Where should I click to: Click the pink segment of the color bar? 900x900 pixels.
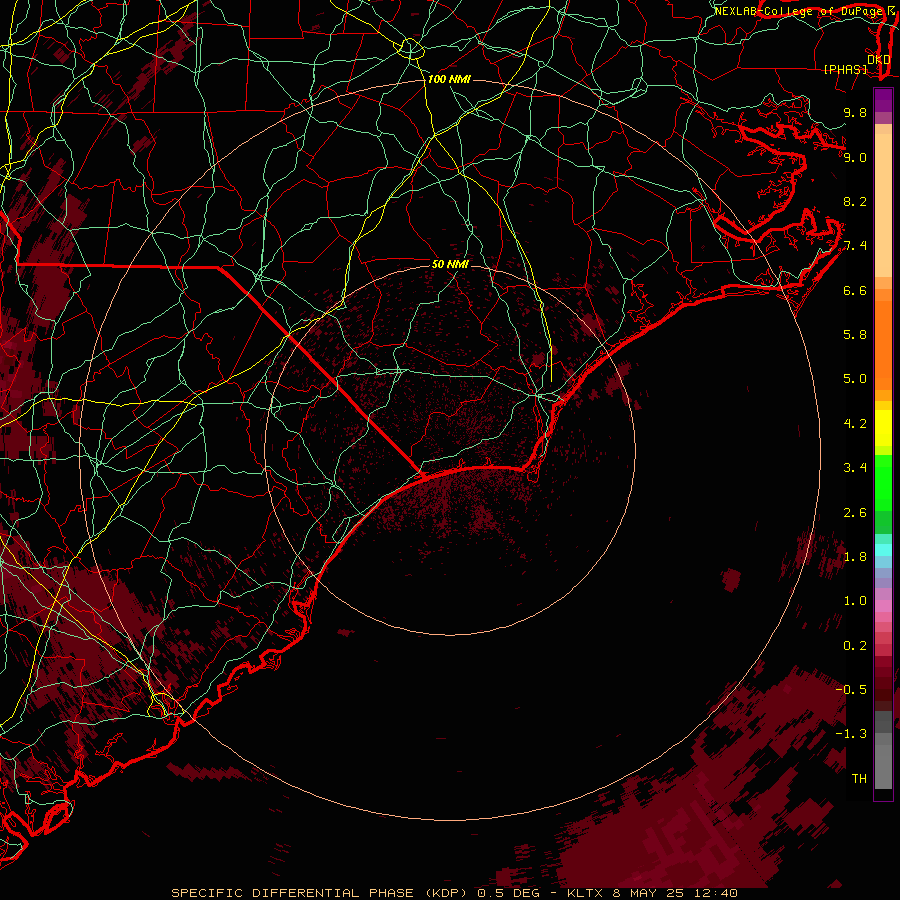(883, 606)
